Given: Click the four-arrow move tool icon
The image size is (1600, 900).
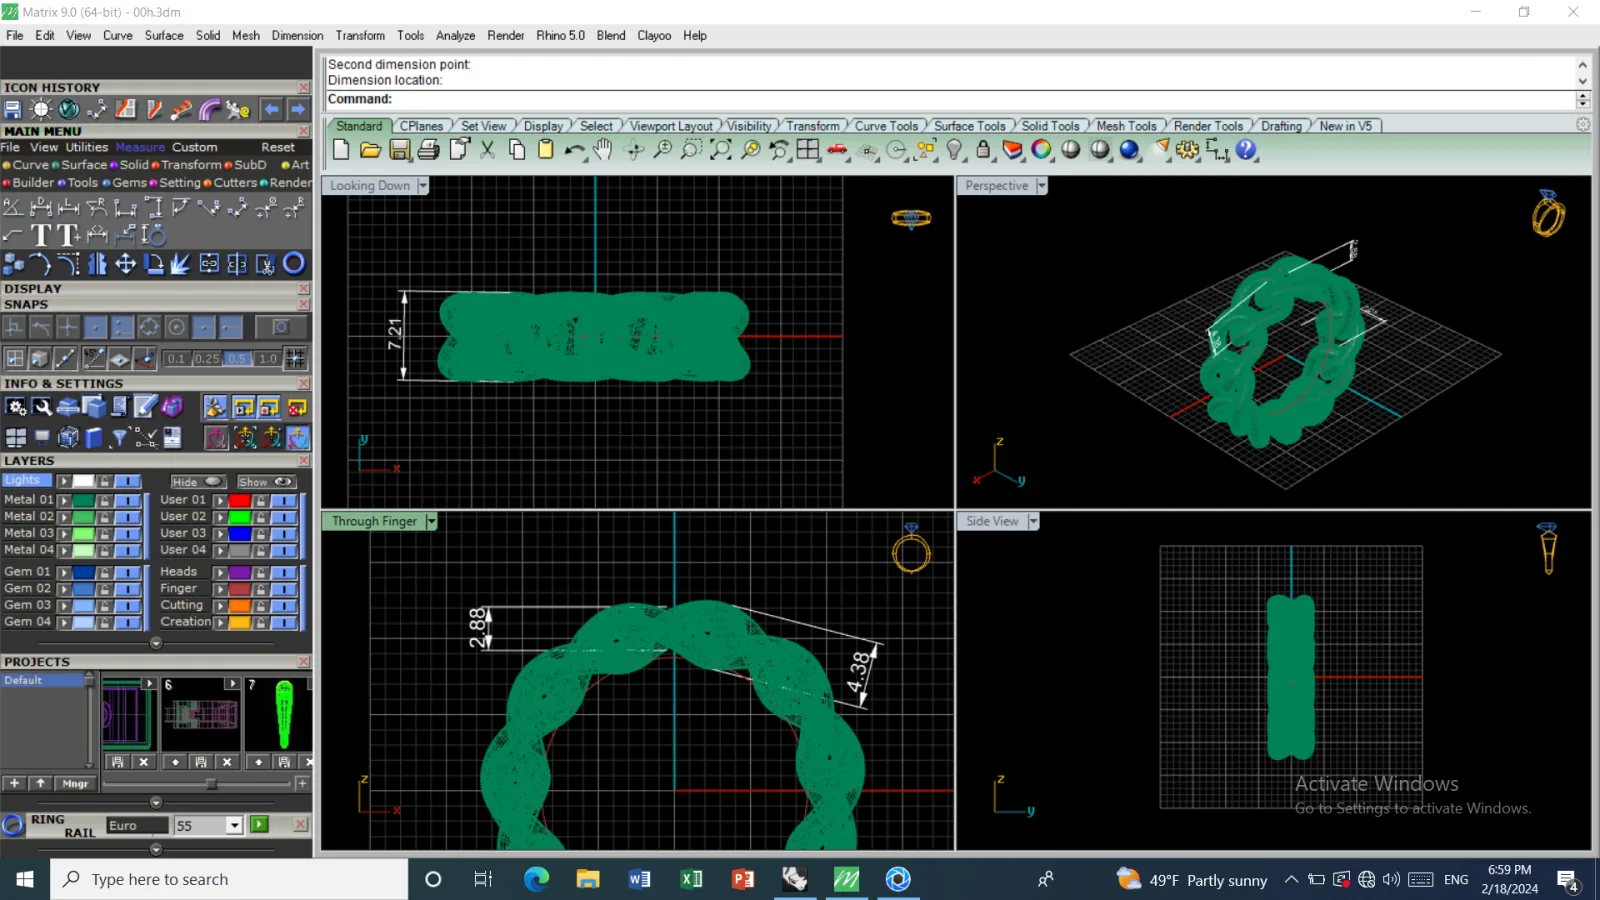Looking at the screenshot, I should pos(126,264).
